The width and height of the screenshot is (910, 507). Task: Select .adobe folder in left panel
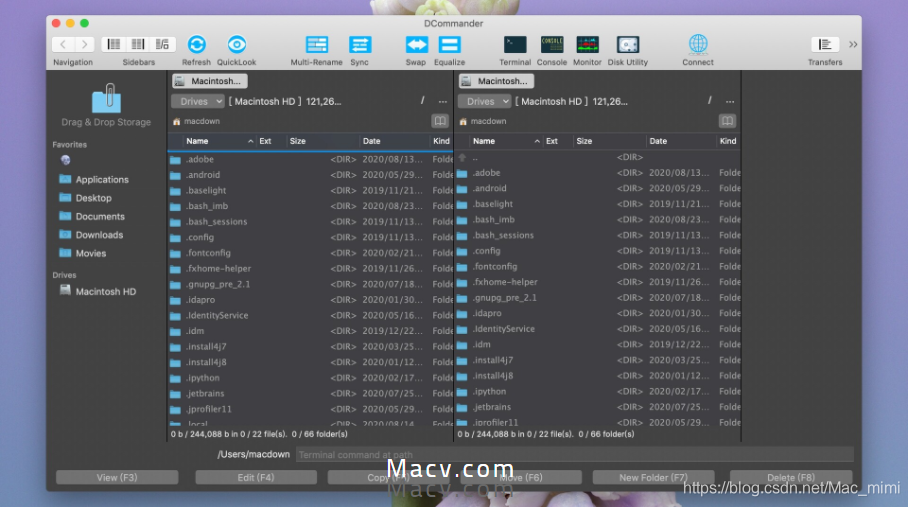(x=310, y=159)
